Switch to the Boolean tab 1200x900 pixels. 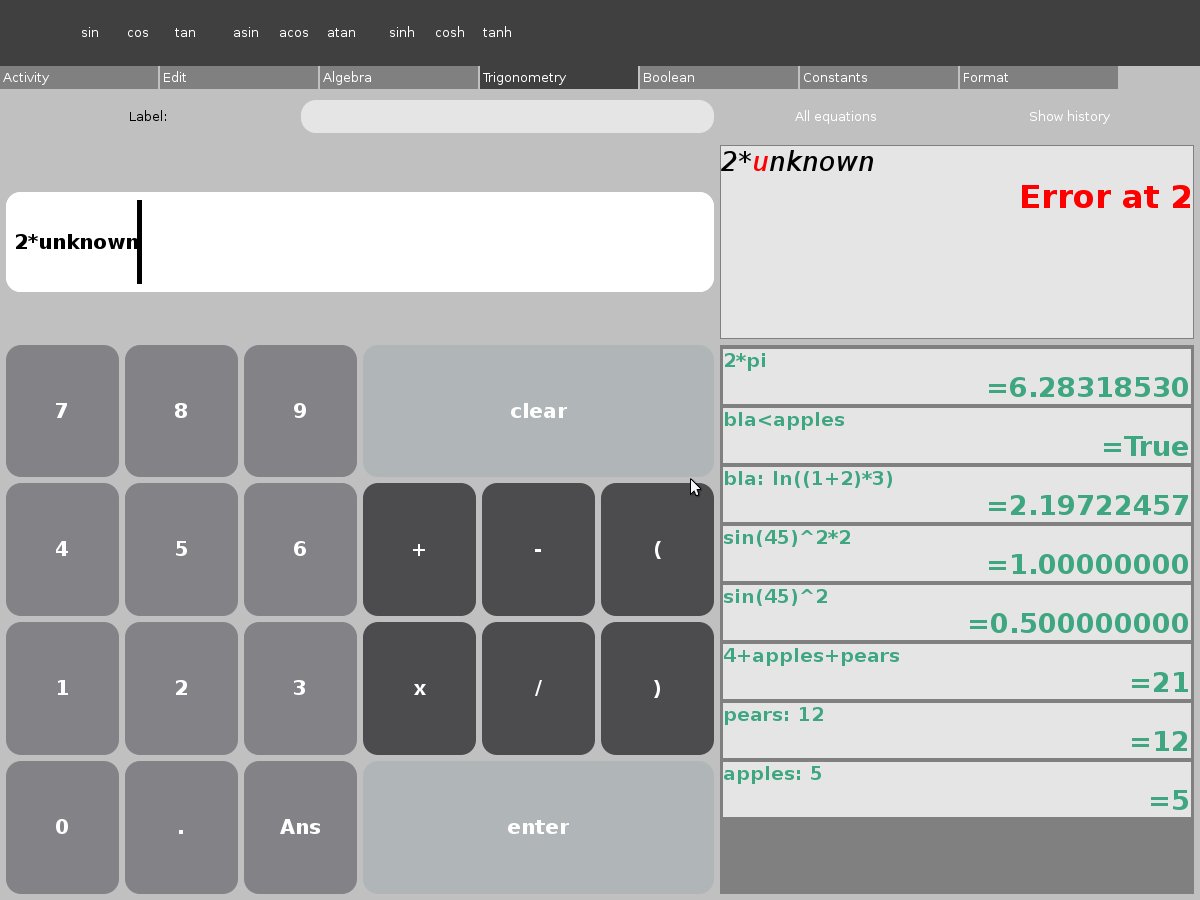[718, 77]
